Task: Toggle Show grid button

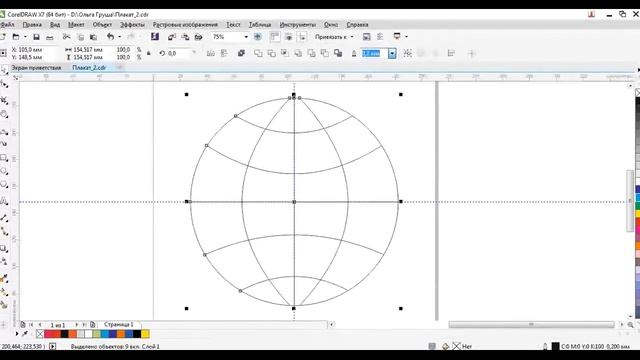Action: [x=289, y=37]
